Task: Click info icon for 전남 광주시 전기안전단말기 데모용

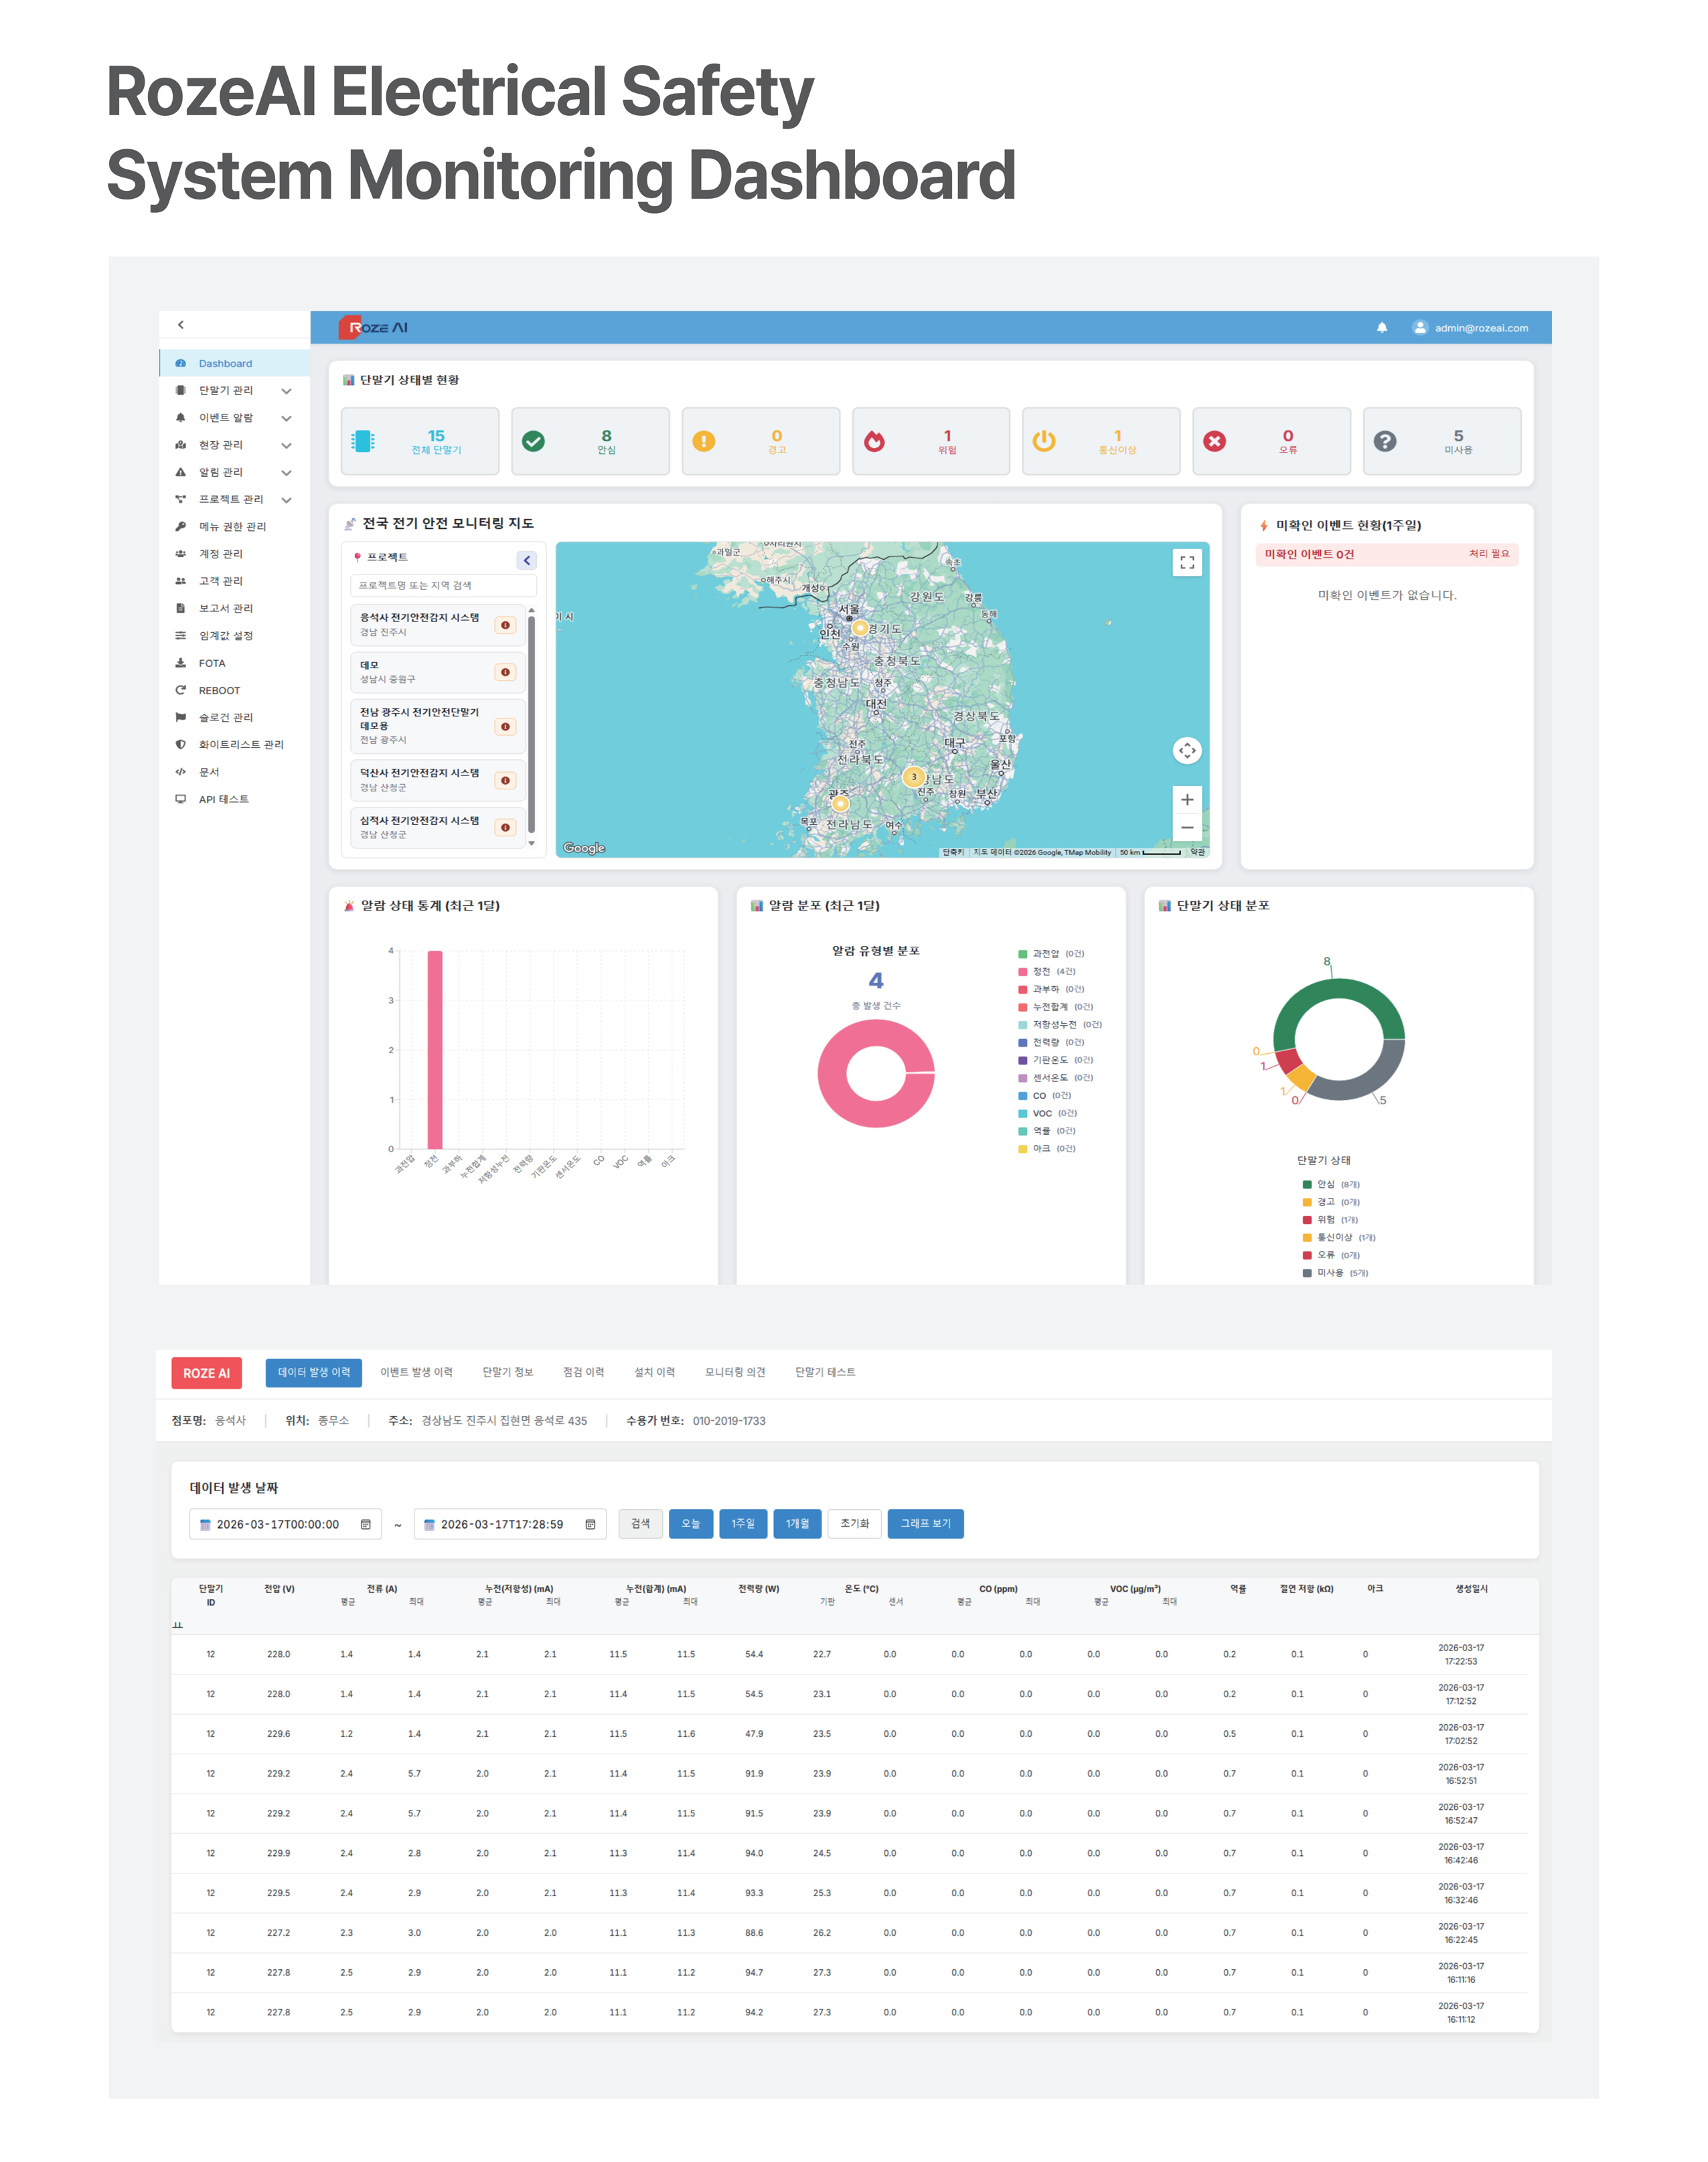Action: click(x=506, y=727)
